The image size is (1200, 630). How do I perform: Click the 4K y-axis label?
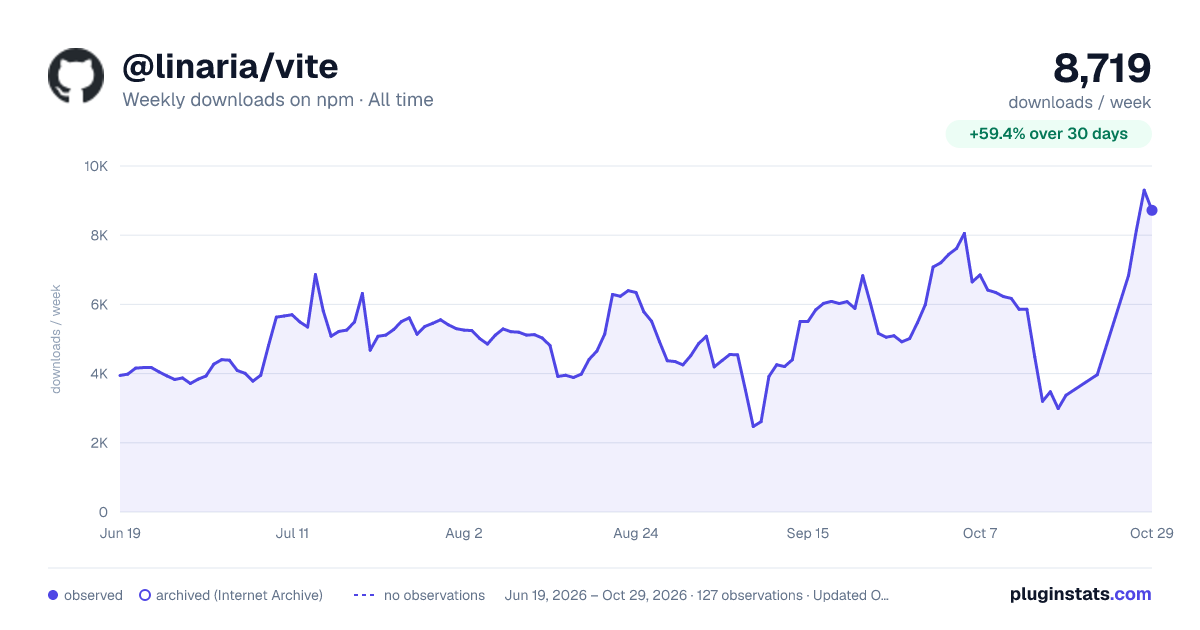click(100, 373)
